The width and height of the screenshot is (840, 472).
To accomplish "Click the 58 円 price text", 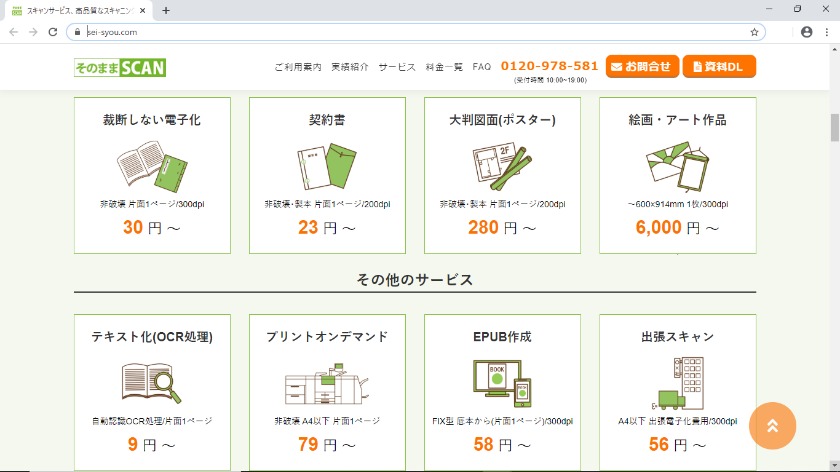I will [502, 445].
